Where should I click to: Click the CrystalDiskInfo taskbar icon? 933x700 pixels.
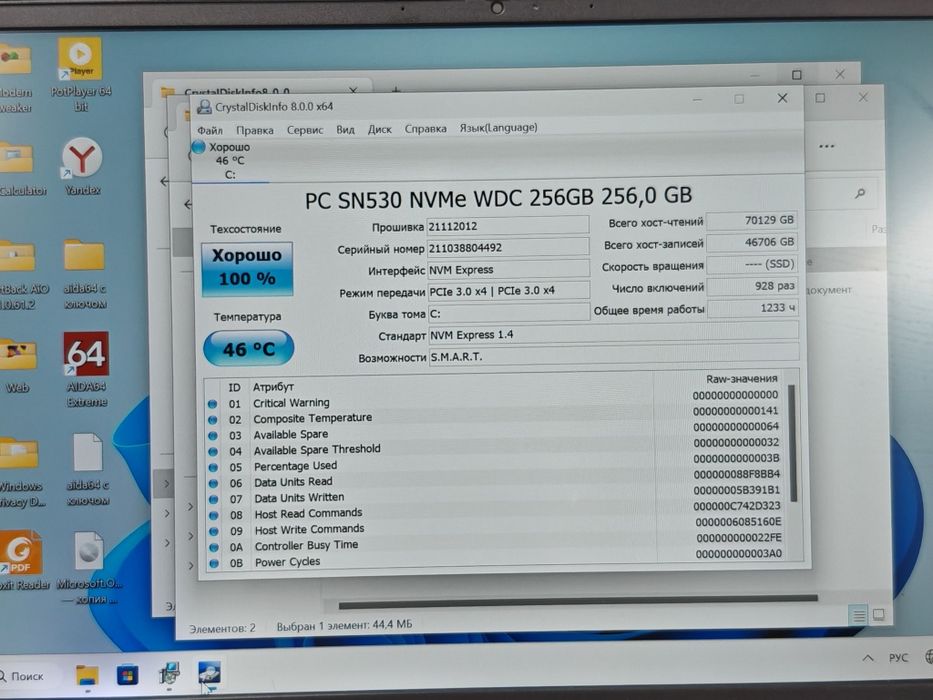pos(209,673)
